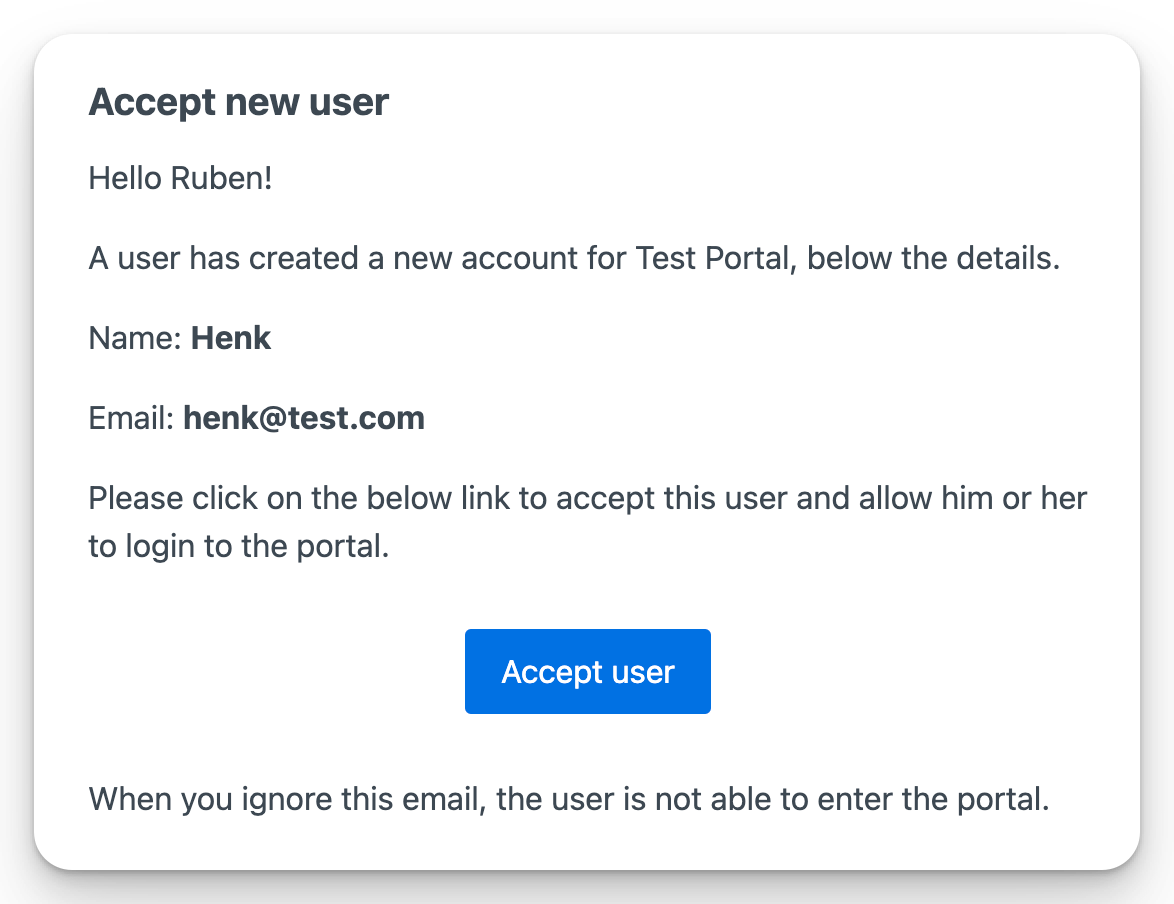Click the henk@test.com email address
Viewport: 1174px width, 904px height.
[x=304, y=418]
